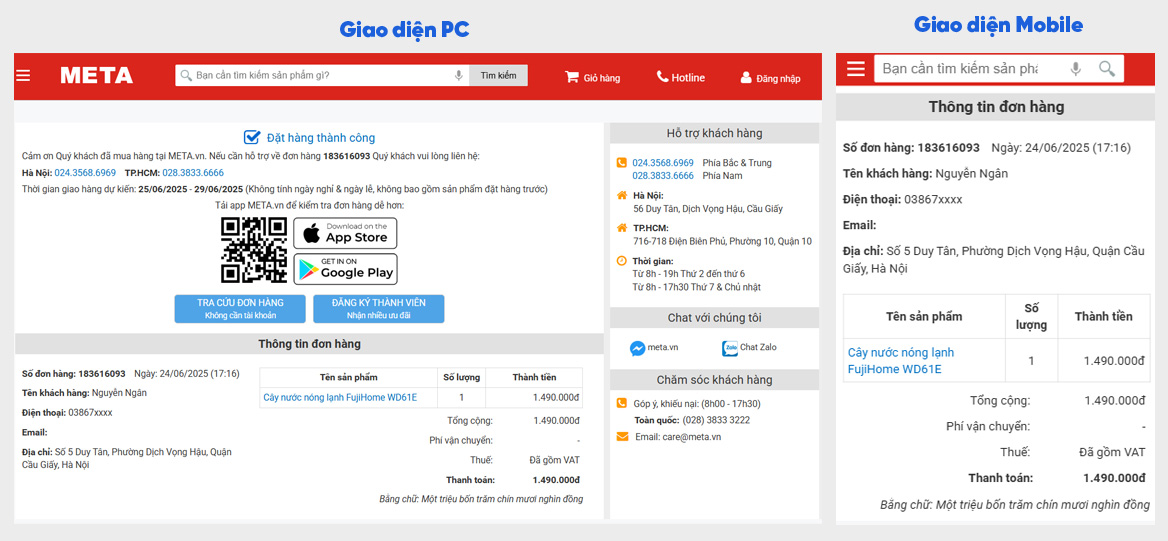Click Chat với chúng tôi heading
Screen dimensions: 1168x541
714,318
